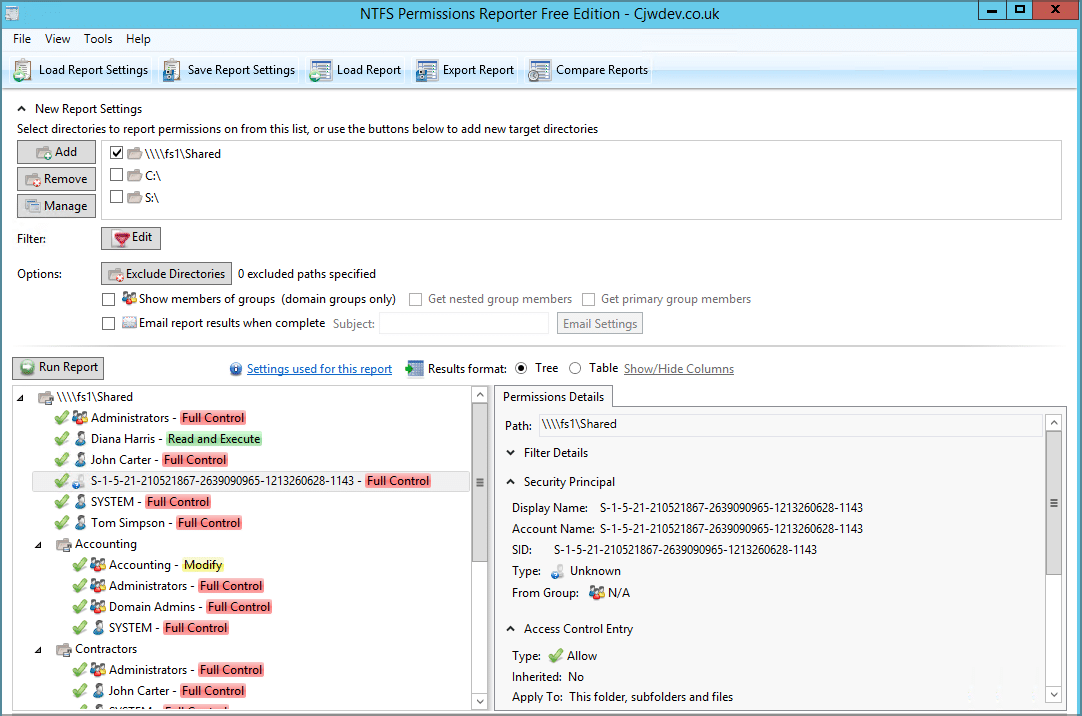Click the user icon next to Tom Simpson
This screenshot has height=716, width=1082.
tap(80, 523)
